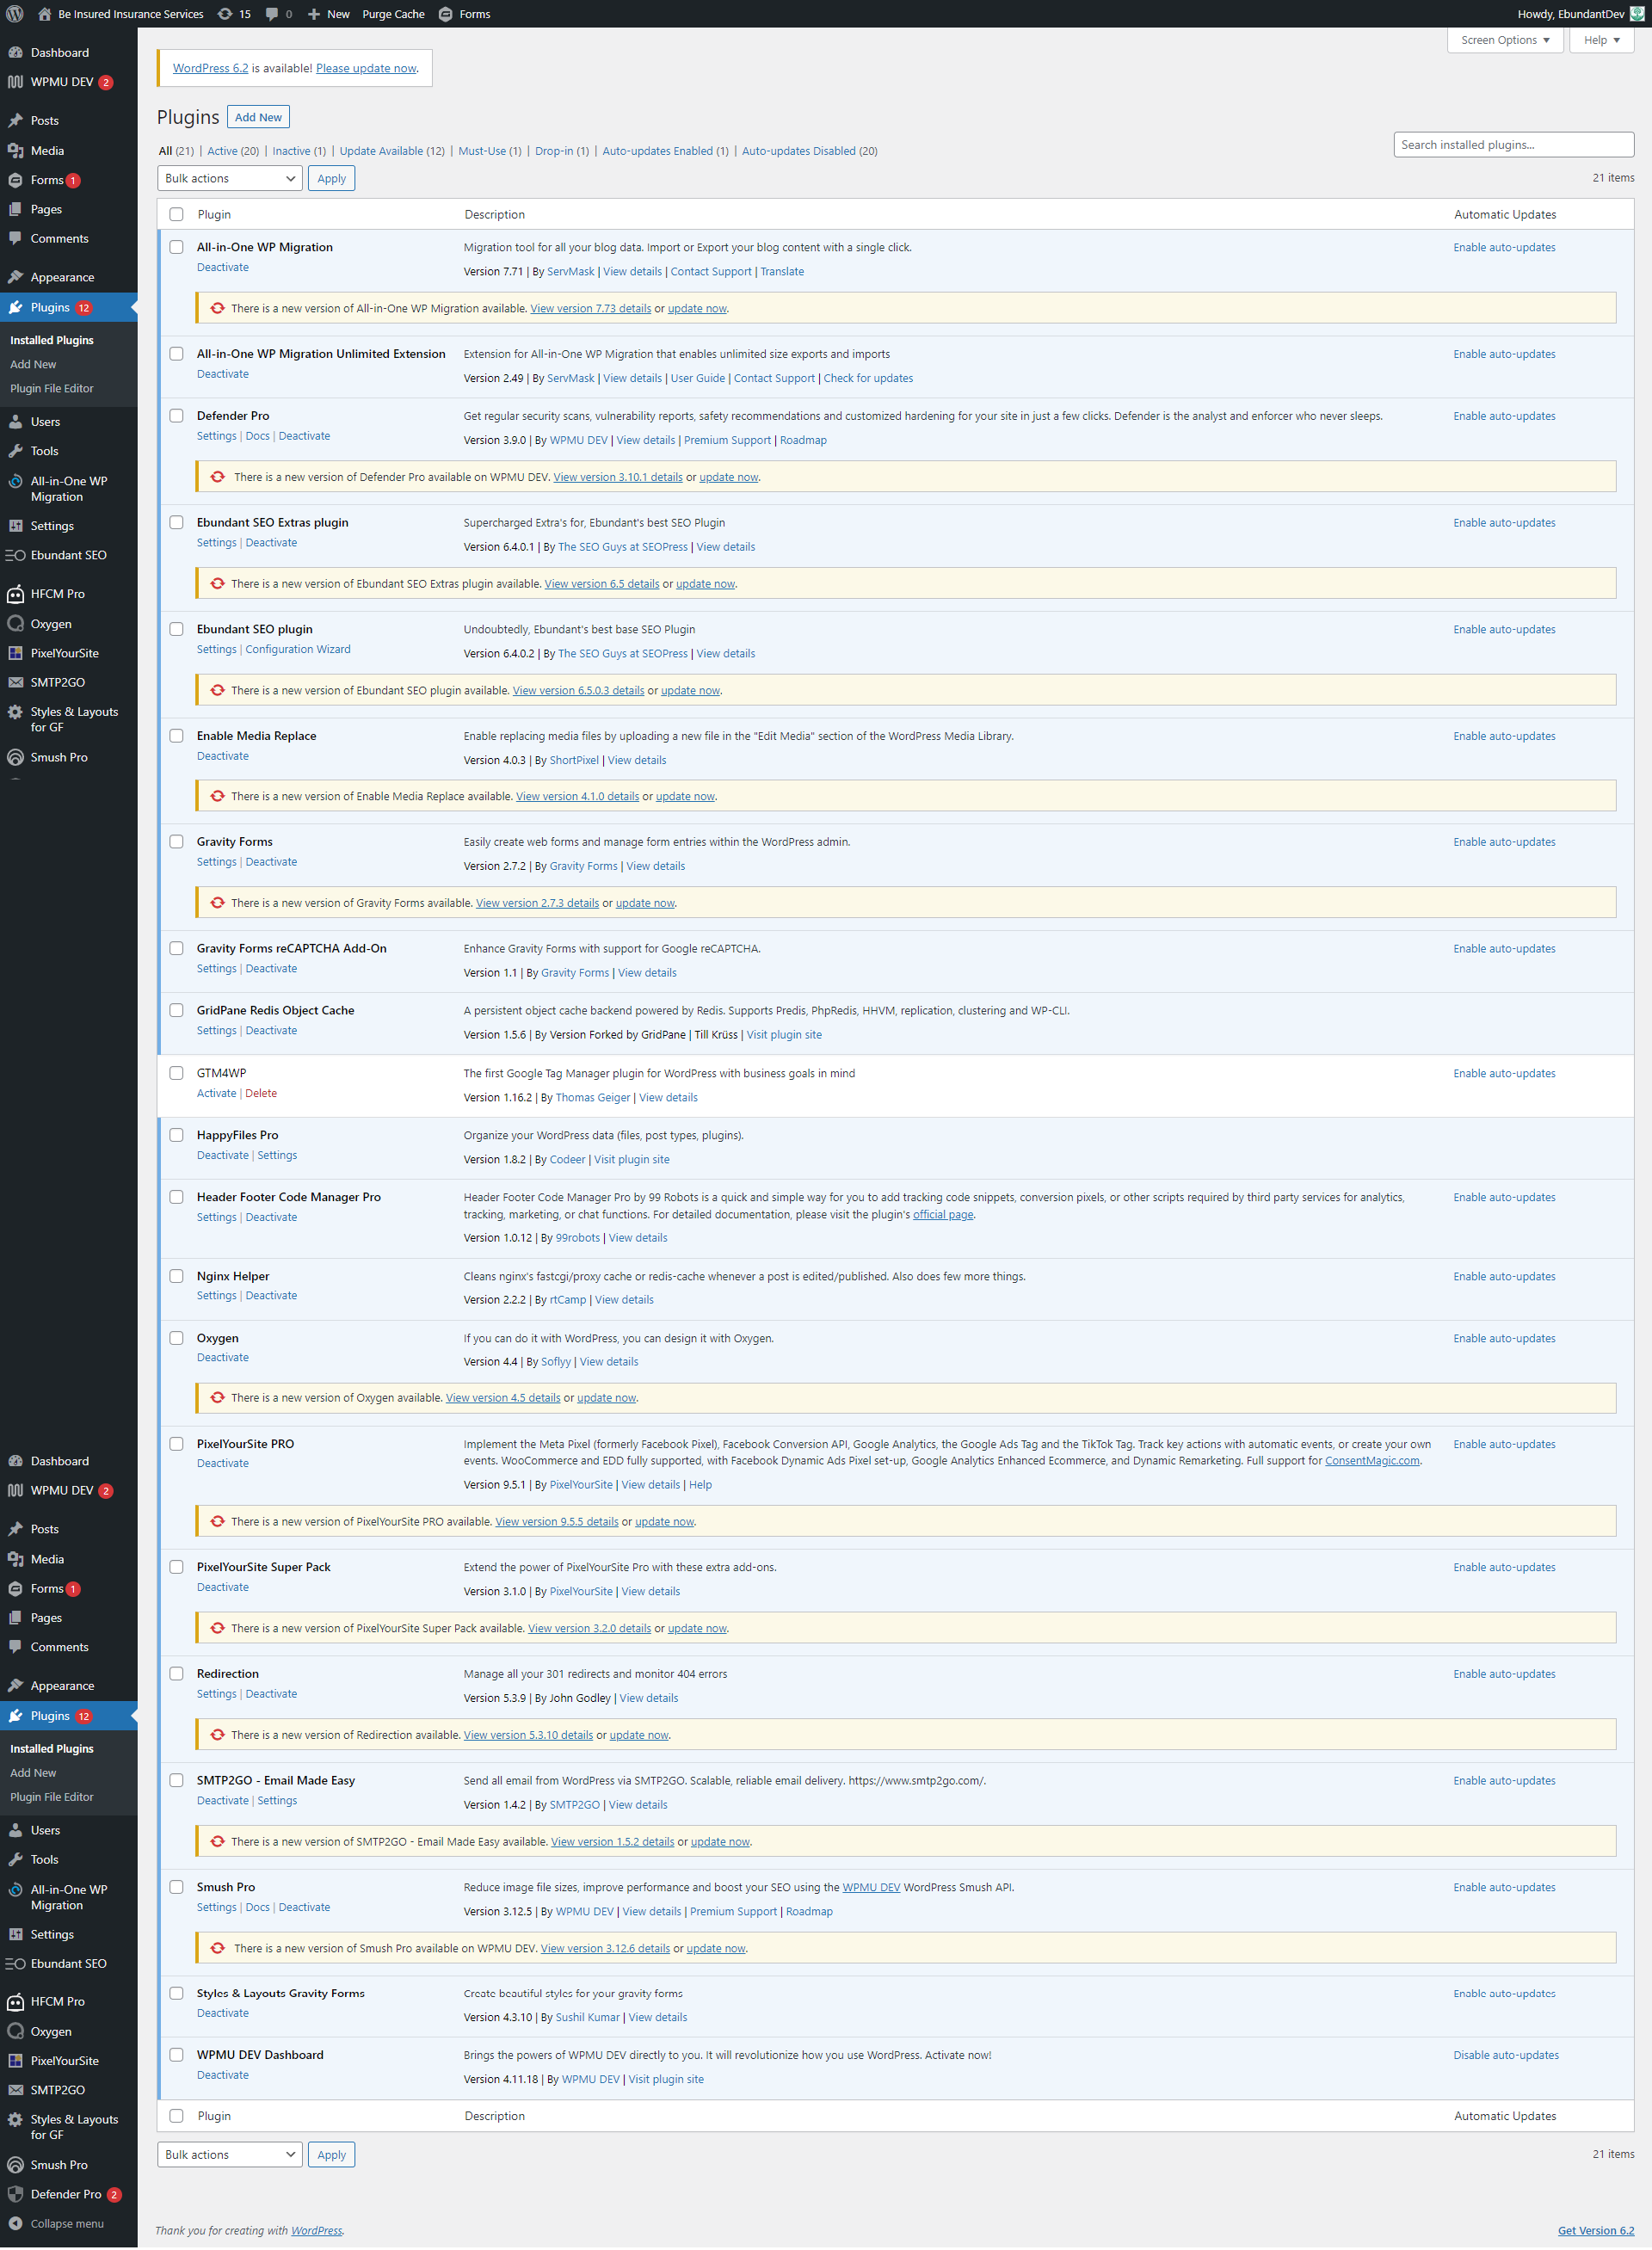Open HFCM Pro from the top sidebar
This screenshot has width=1652, height=2250.
point(57,594)
